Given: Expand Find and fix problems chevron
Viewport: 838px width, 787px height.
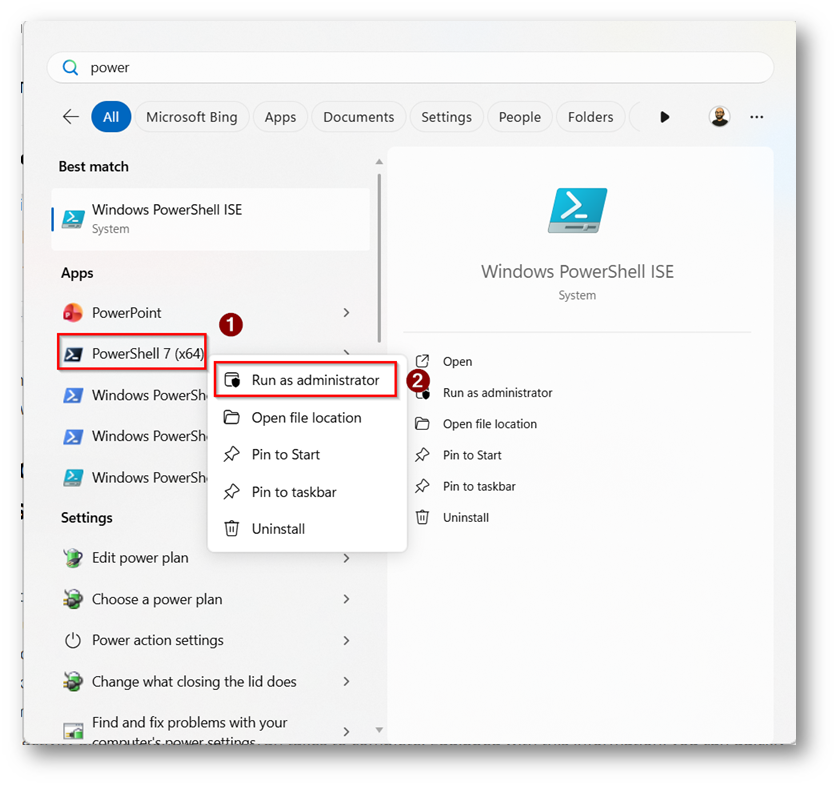Looking at the screenshot, I should [x=346, y=731].
